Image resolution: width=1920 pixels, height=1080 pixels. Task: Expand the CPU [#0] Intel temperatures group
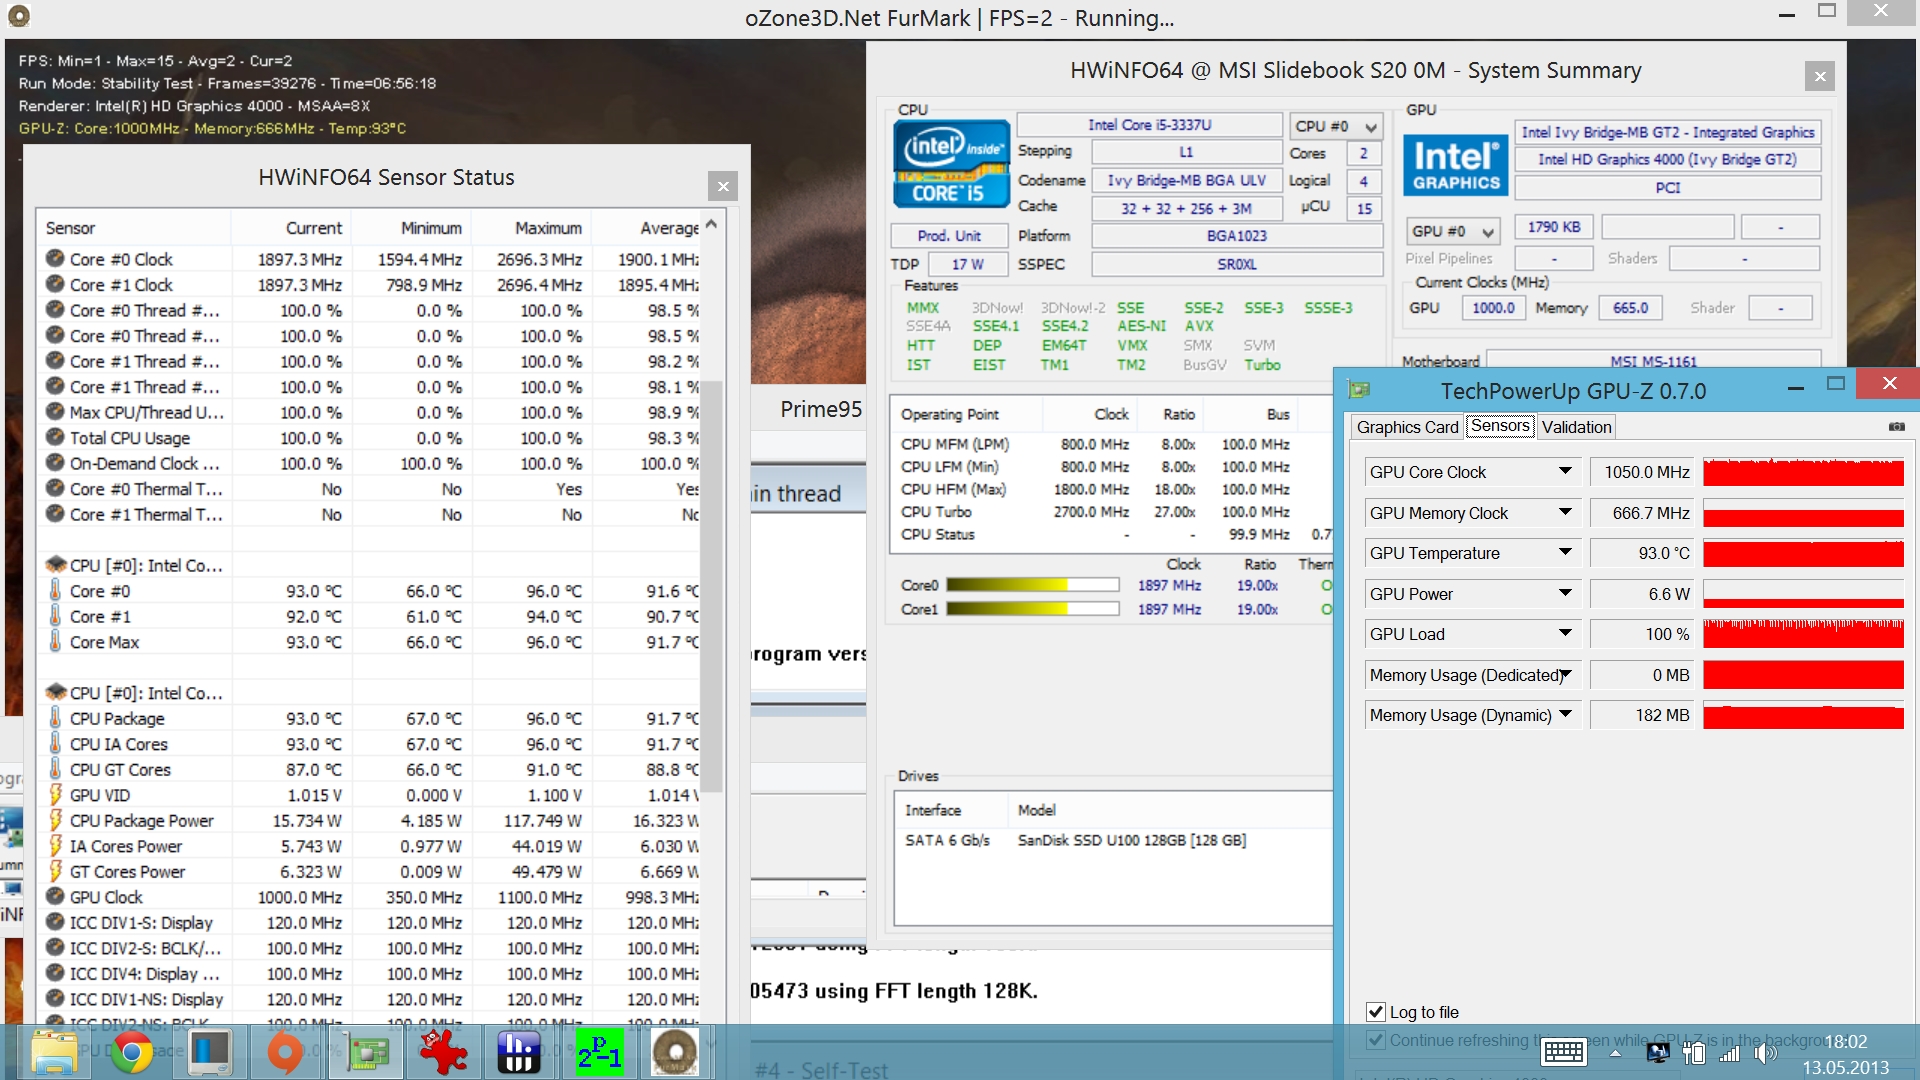click(134, 565)
